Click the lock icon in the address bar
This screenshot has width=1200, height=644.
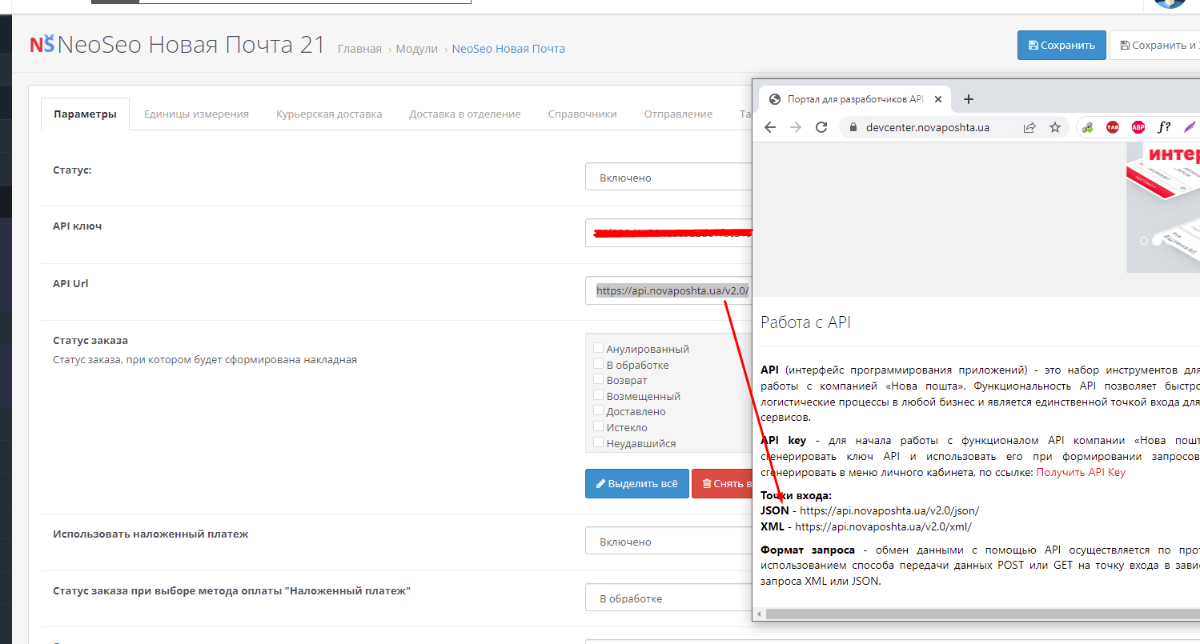coord(854,127)
